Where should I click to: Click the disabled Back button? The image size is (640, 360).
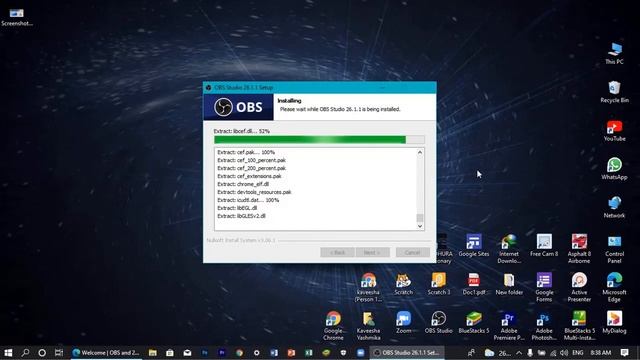(337, 252)
